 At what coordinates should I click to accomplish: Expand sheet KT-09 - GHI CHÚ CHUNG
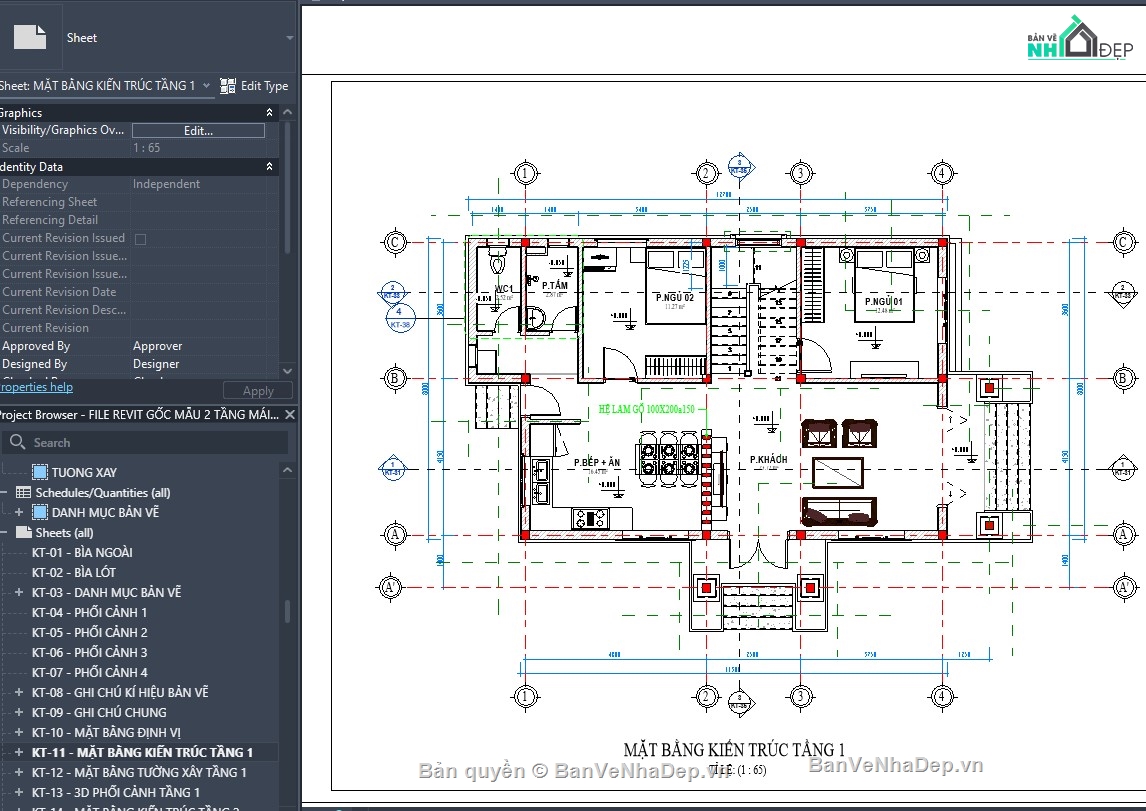click(x=19, y=712)
